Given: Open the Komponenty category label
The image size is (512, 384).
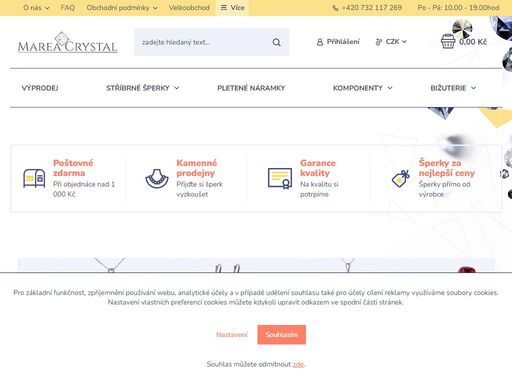Looking at the screenshot, I should click(x=358, y=88).
